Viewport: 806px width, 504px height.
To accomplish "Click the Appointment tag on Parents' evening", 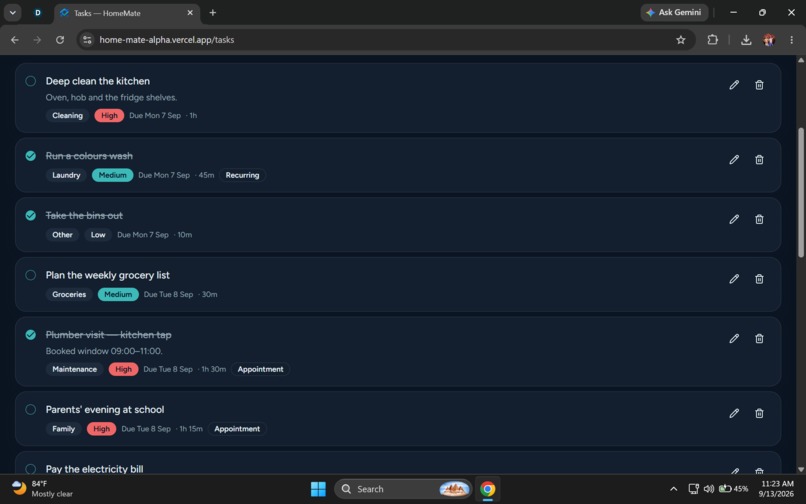I will click(237, 428).
